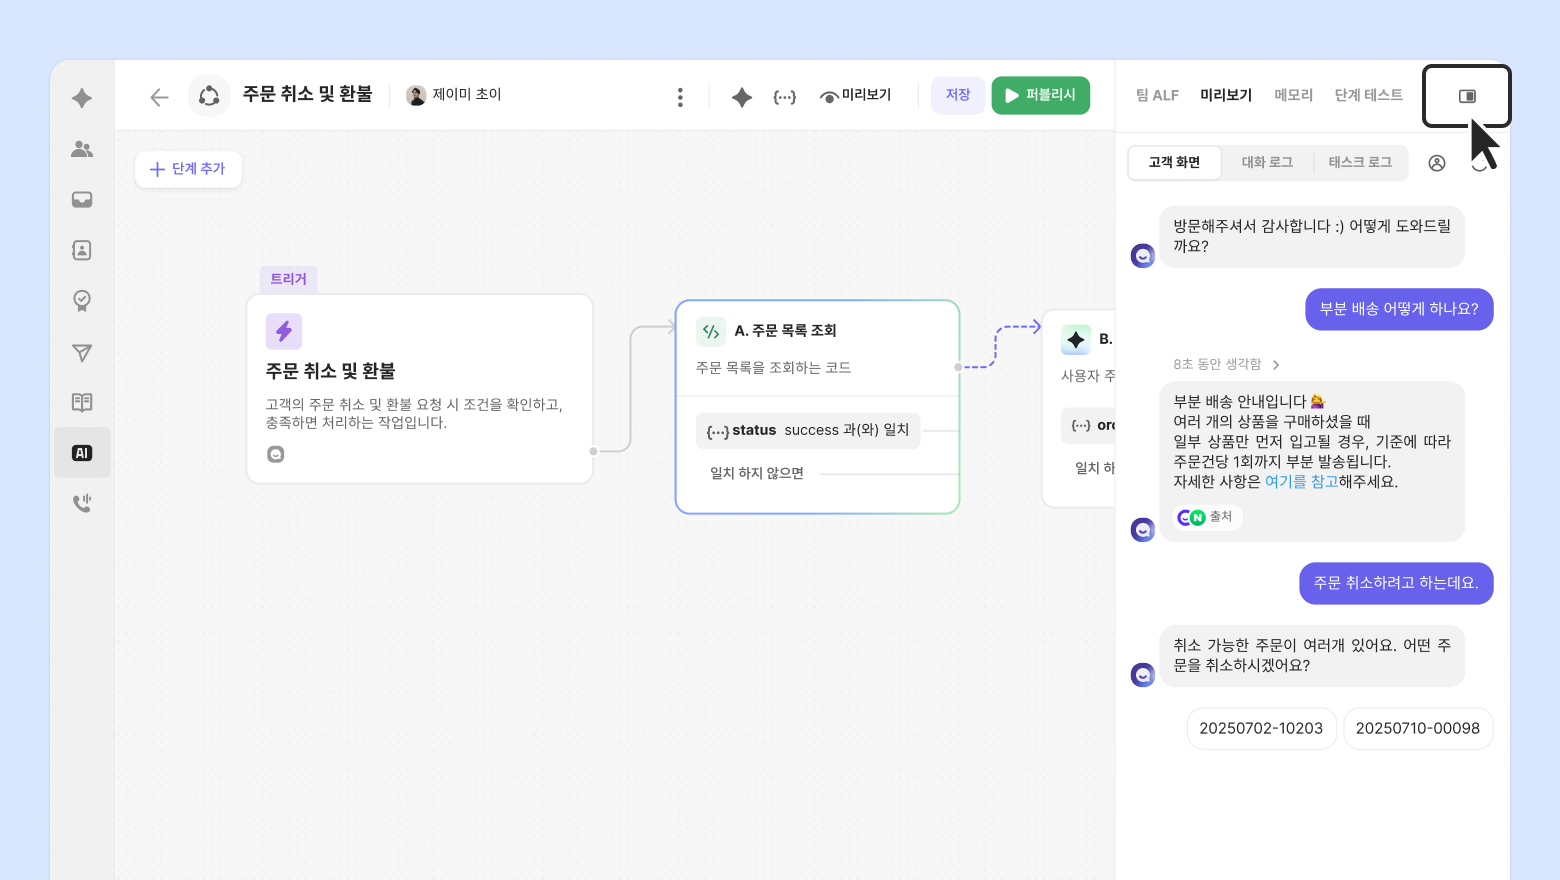Open the AI section in left sidebar
1560x880 pixels.
tap(82, 453)
